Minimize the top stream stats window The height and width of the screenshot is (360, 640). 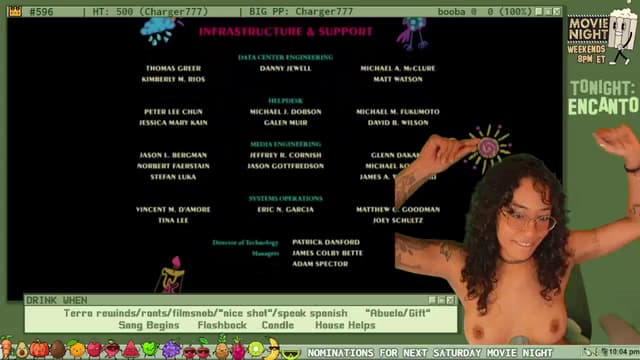539,11
